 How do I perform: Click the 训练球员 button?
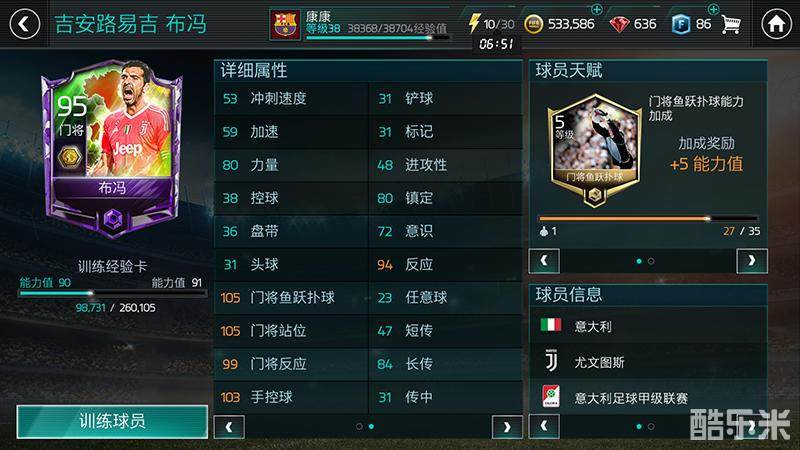[112, 421]
